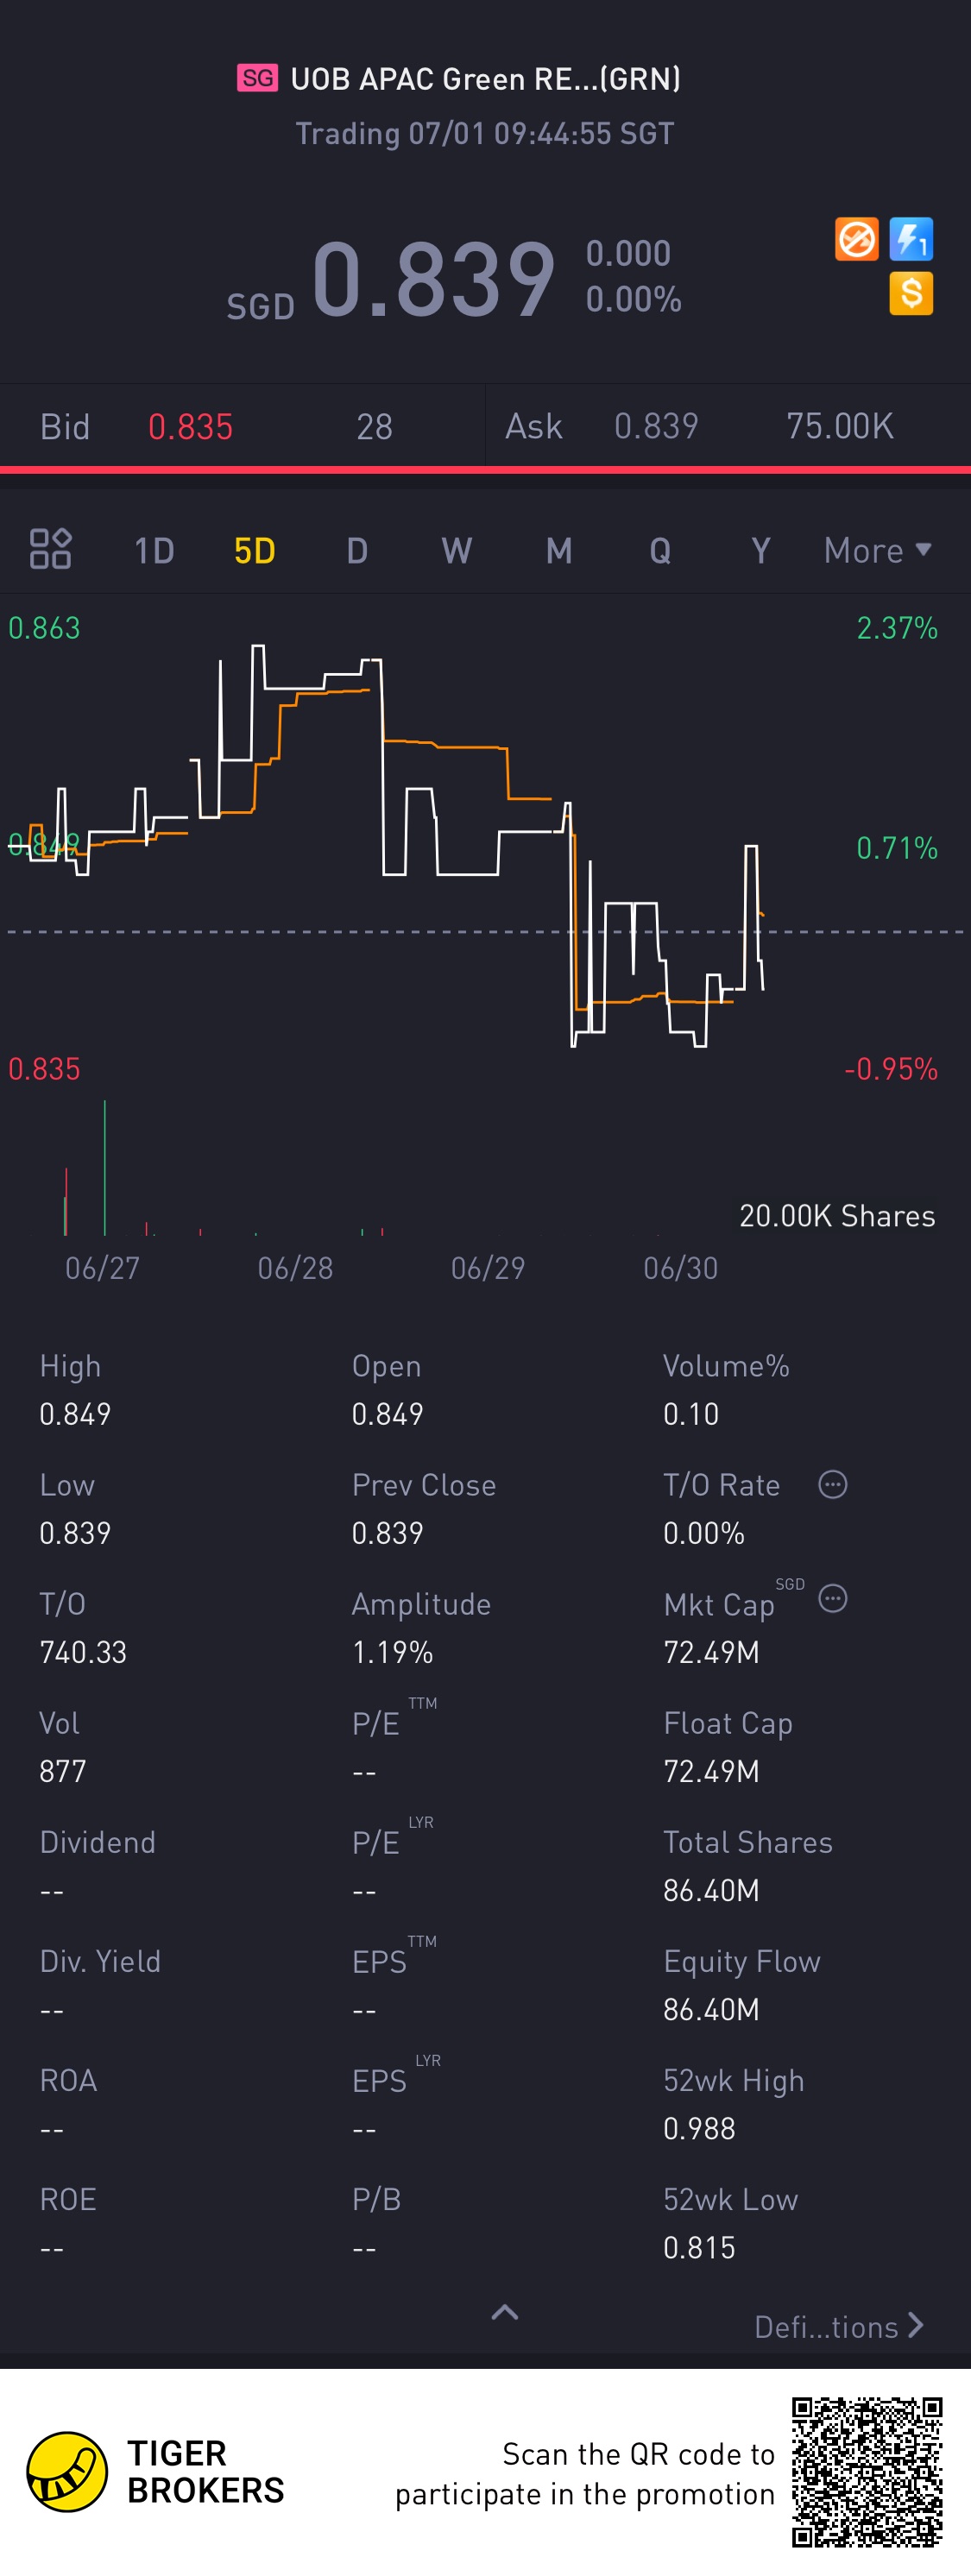Image resolution: width=971 pixels, height=2576 pixels.
Task: Switch to the 1D chart tab
Action: coord(154,551)
